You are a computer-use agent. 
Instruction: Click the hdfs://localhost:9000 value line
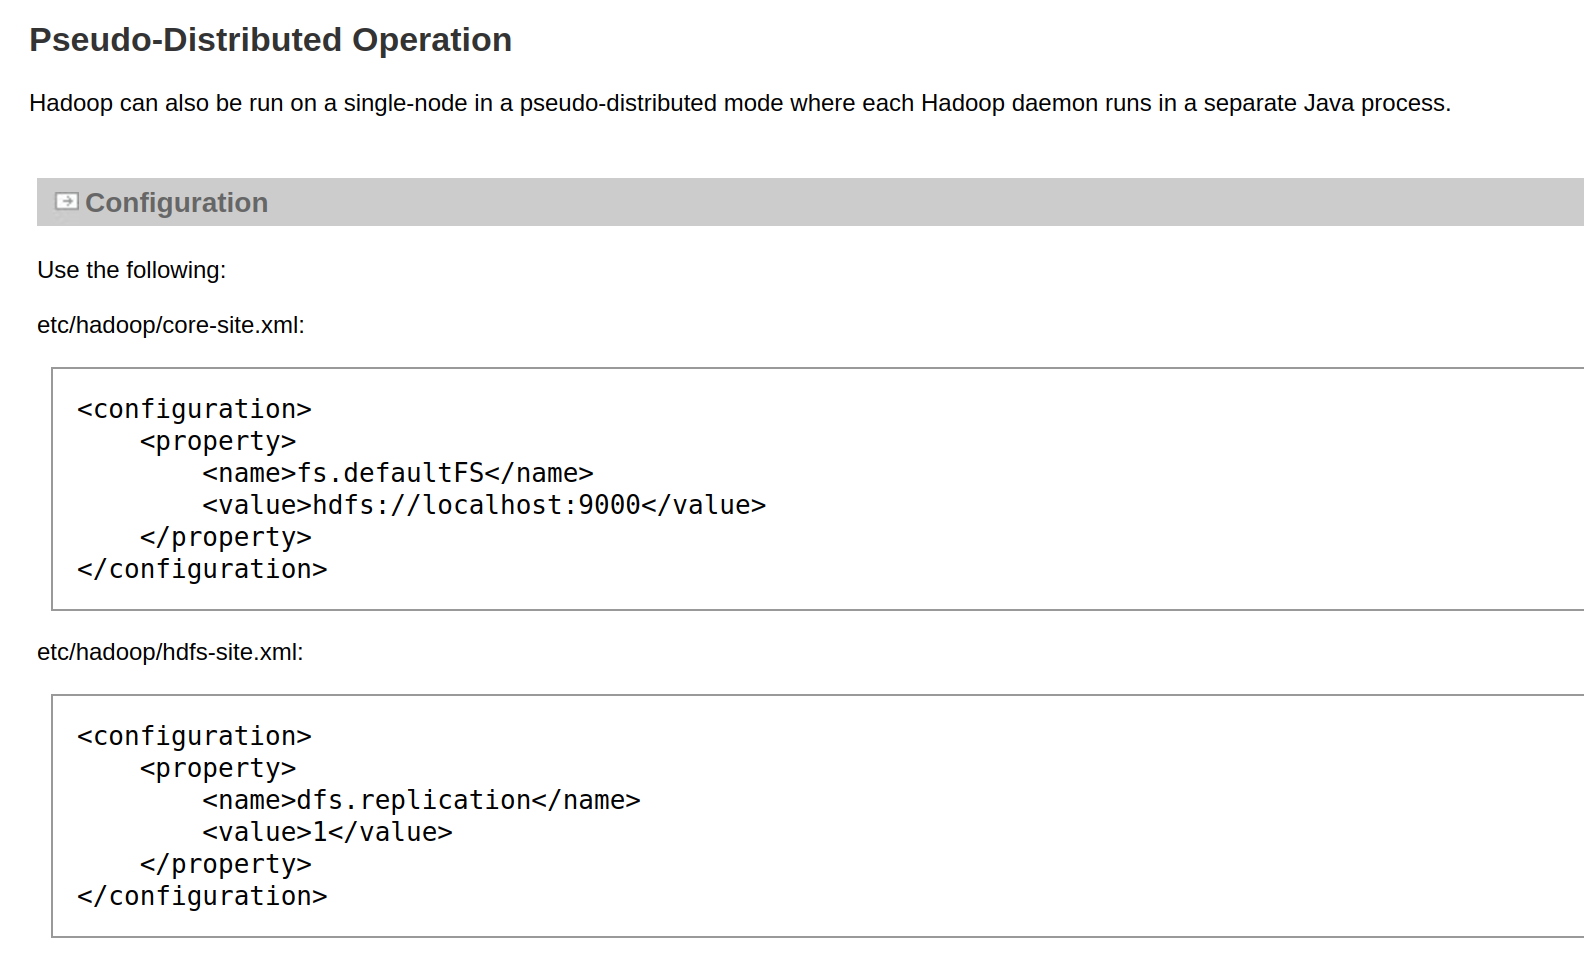[483, 505]
